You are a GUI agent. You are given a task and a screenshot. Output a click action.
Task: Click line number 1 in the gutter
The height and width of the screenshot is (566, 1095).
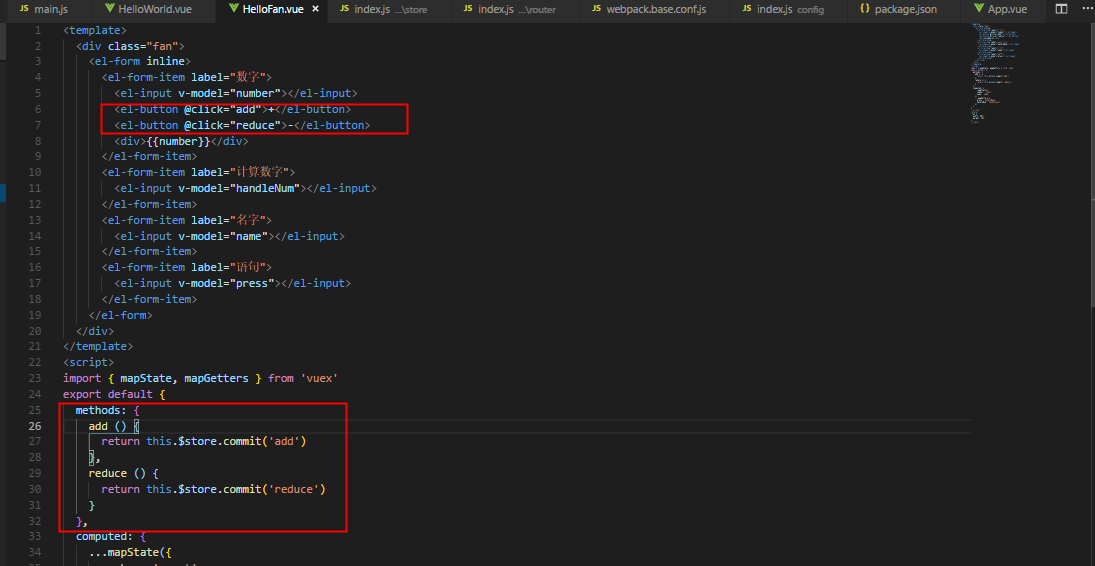[x=37, y=30]
